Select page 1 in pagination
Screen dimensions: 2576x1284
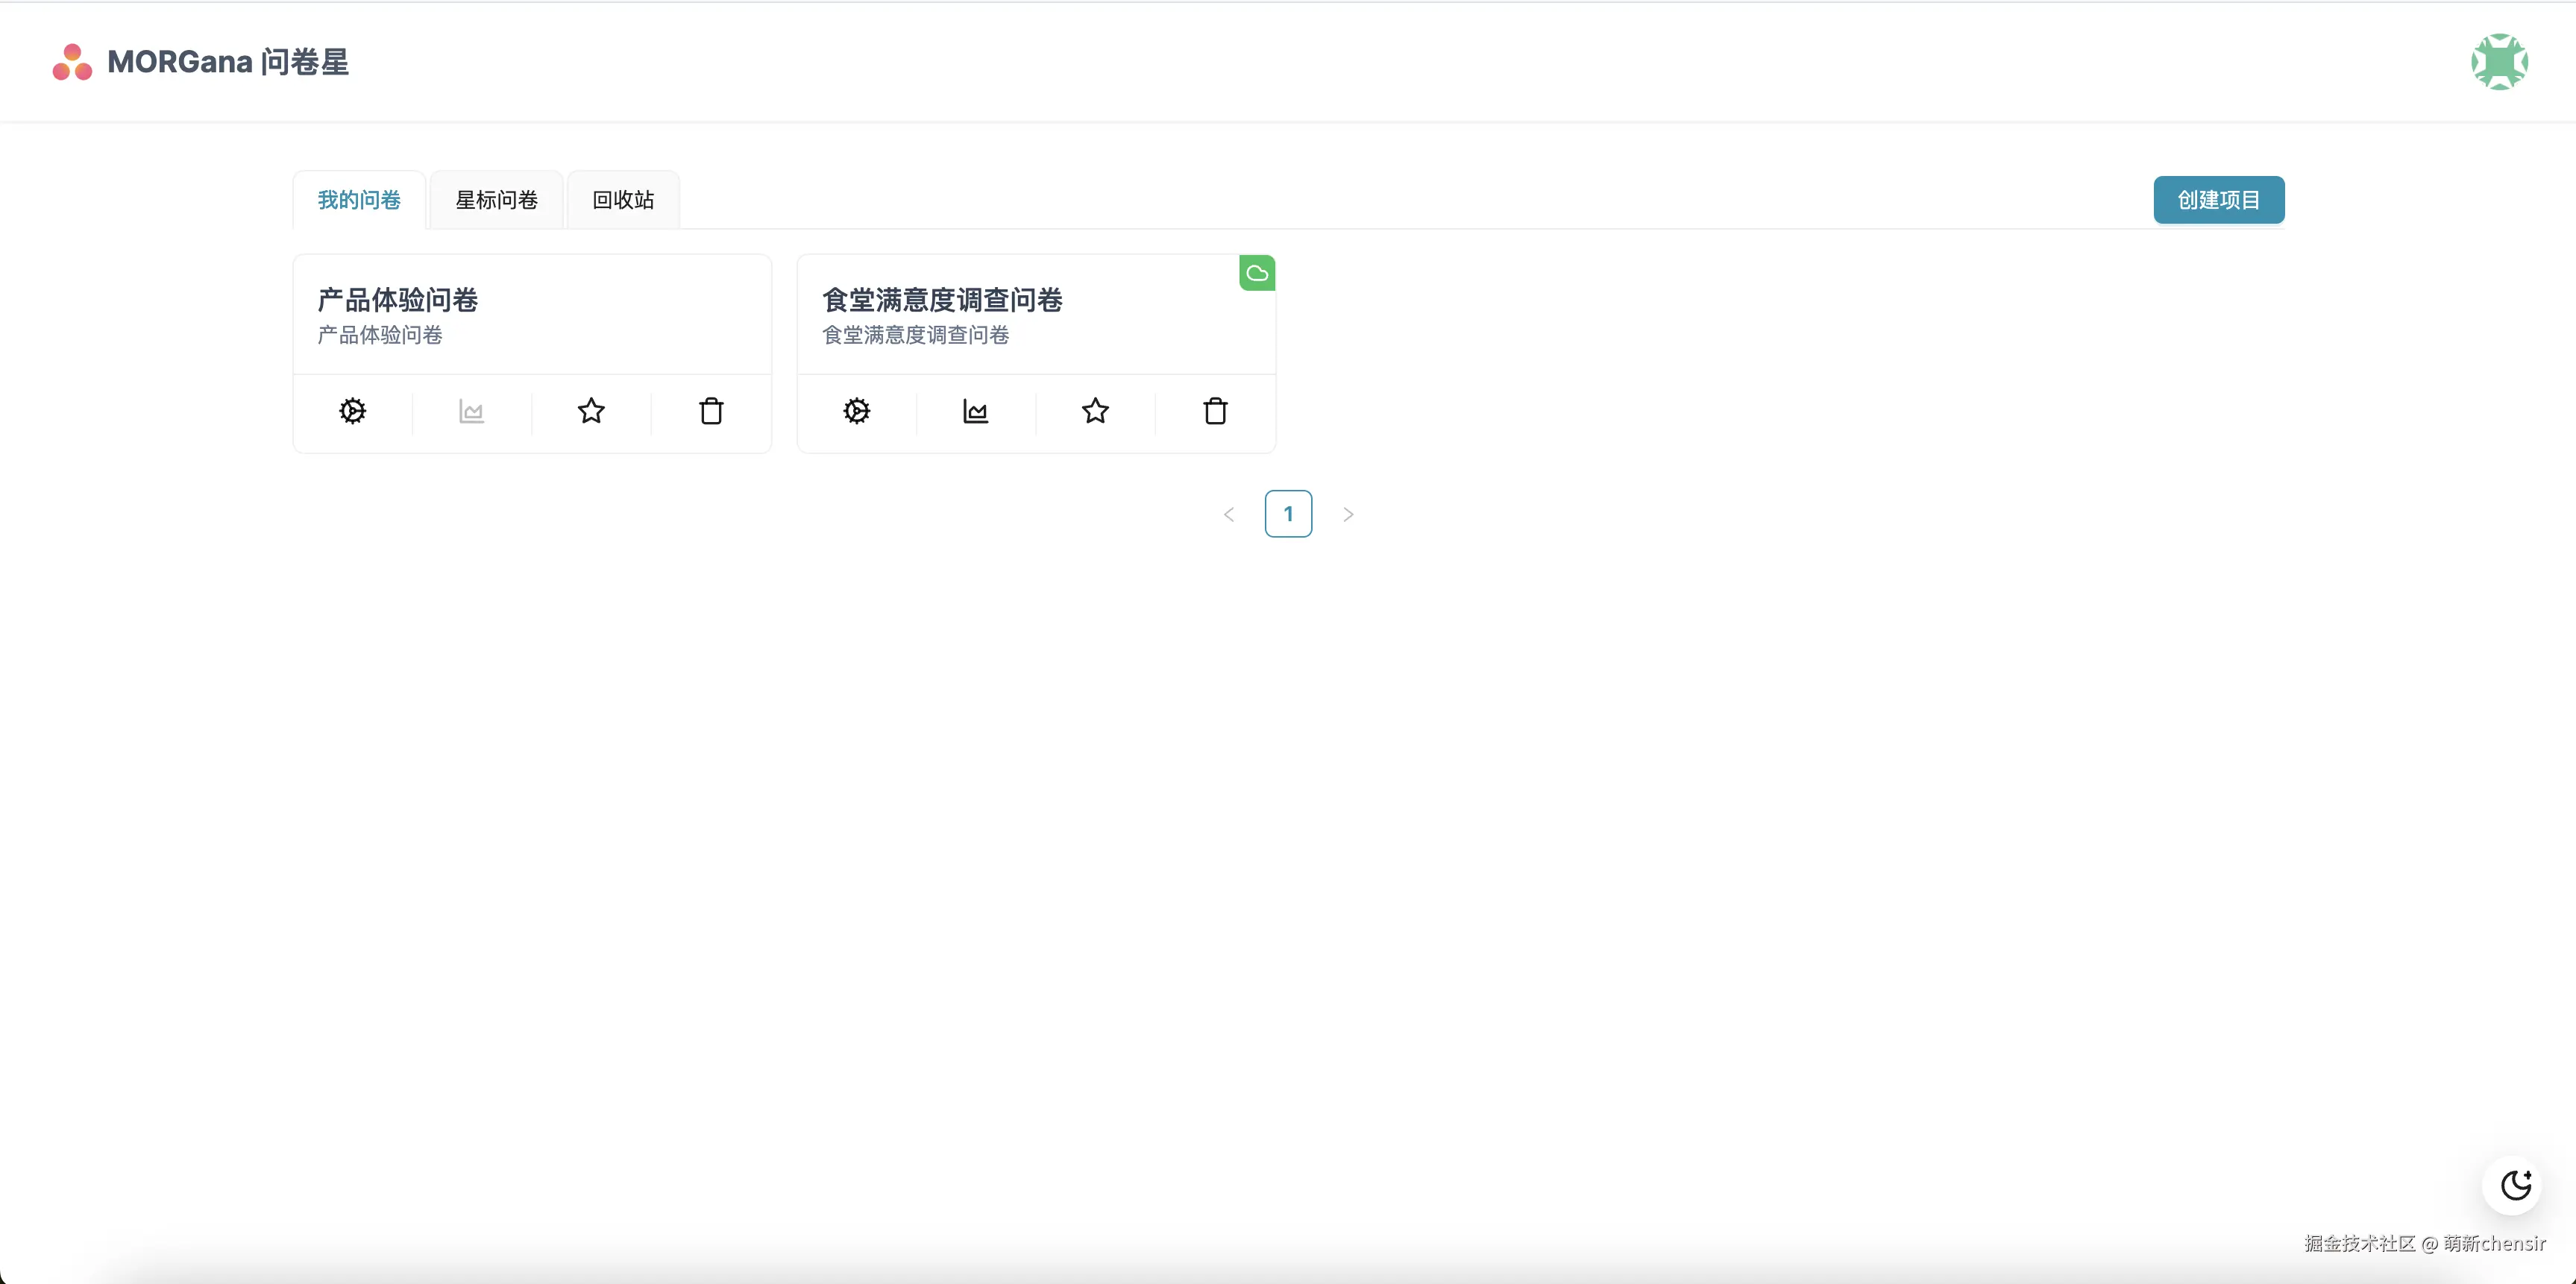point(1288,514)
